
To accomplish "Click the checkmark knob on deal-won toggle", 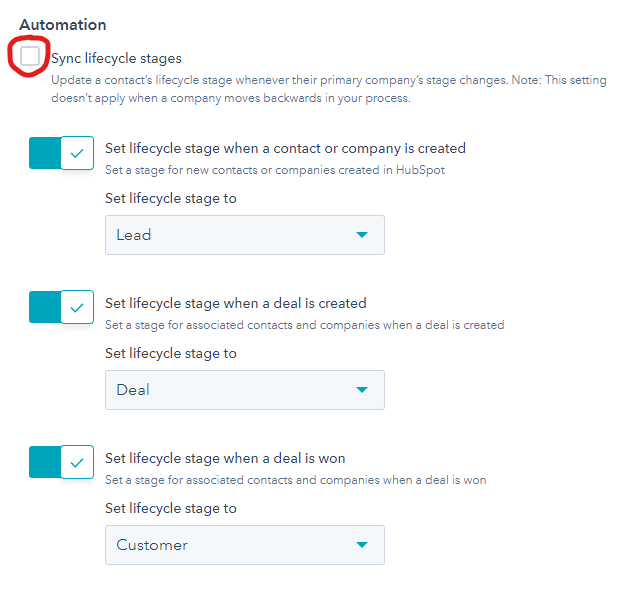I will click(77, 462).
